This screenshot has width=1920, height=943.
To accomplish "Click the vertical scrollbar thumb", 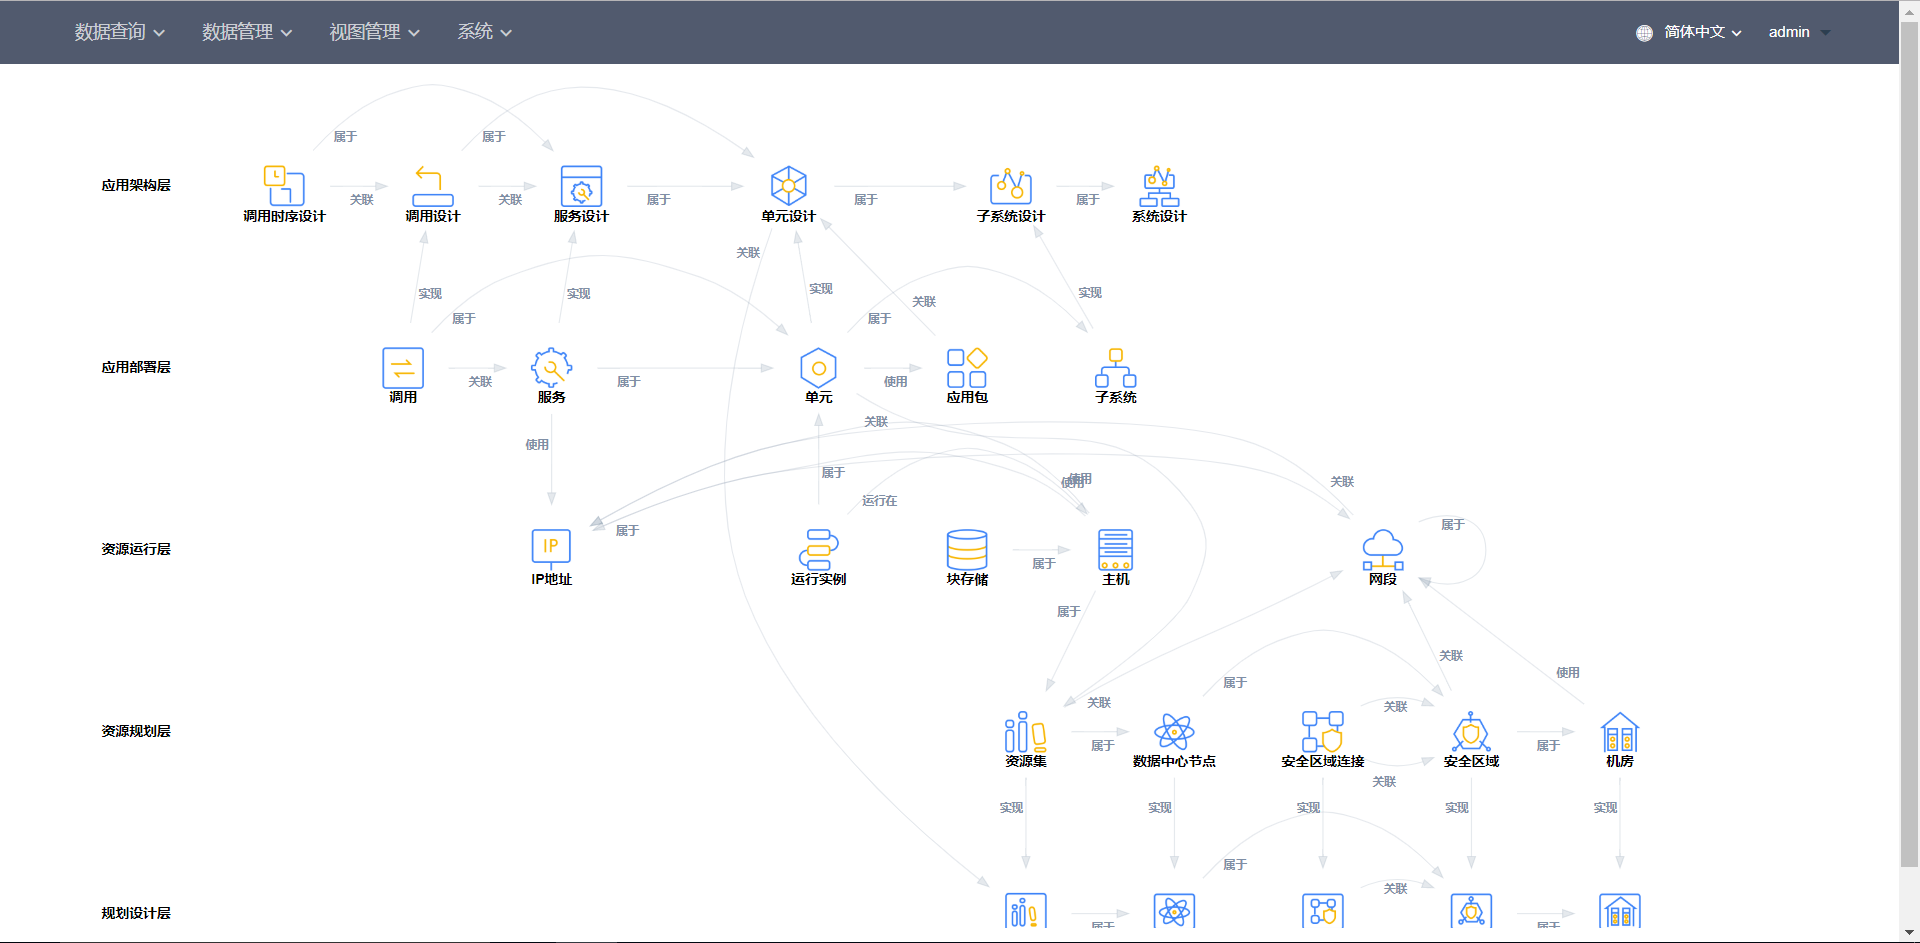I will coord(1909,443).
